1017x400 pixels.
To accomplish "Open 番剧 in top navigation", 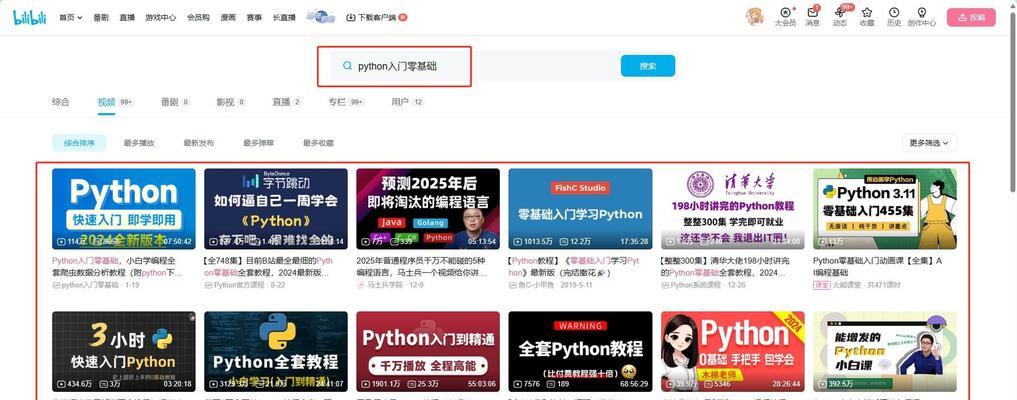I will pyautogui.click(x=101, y=18).
